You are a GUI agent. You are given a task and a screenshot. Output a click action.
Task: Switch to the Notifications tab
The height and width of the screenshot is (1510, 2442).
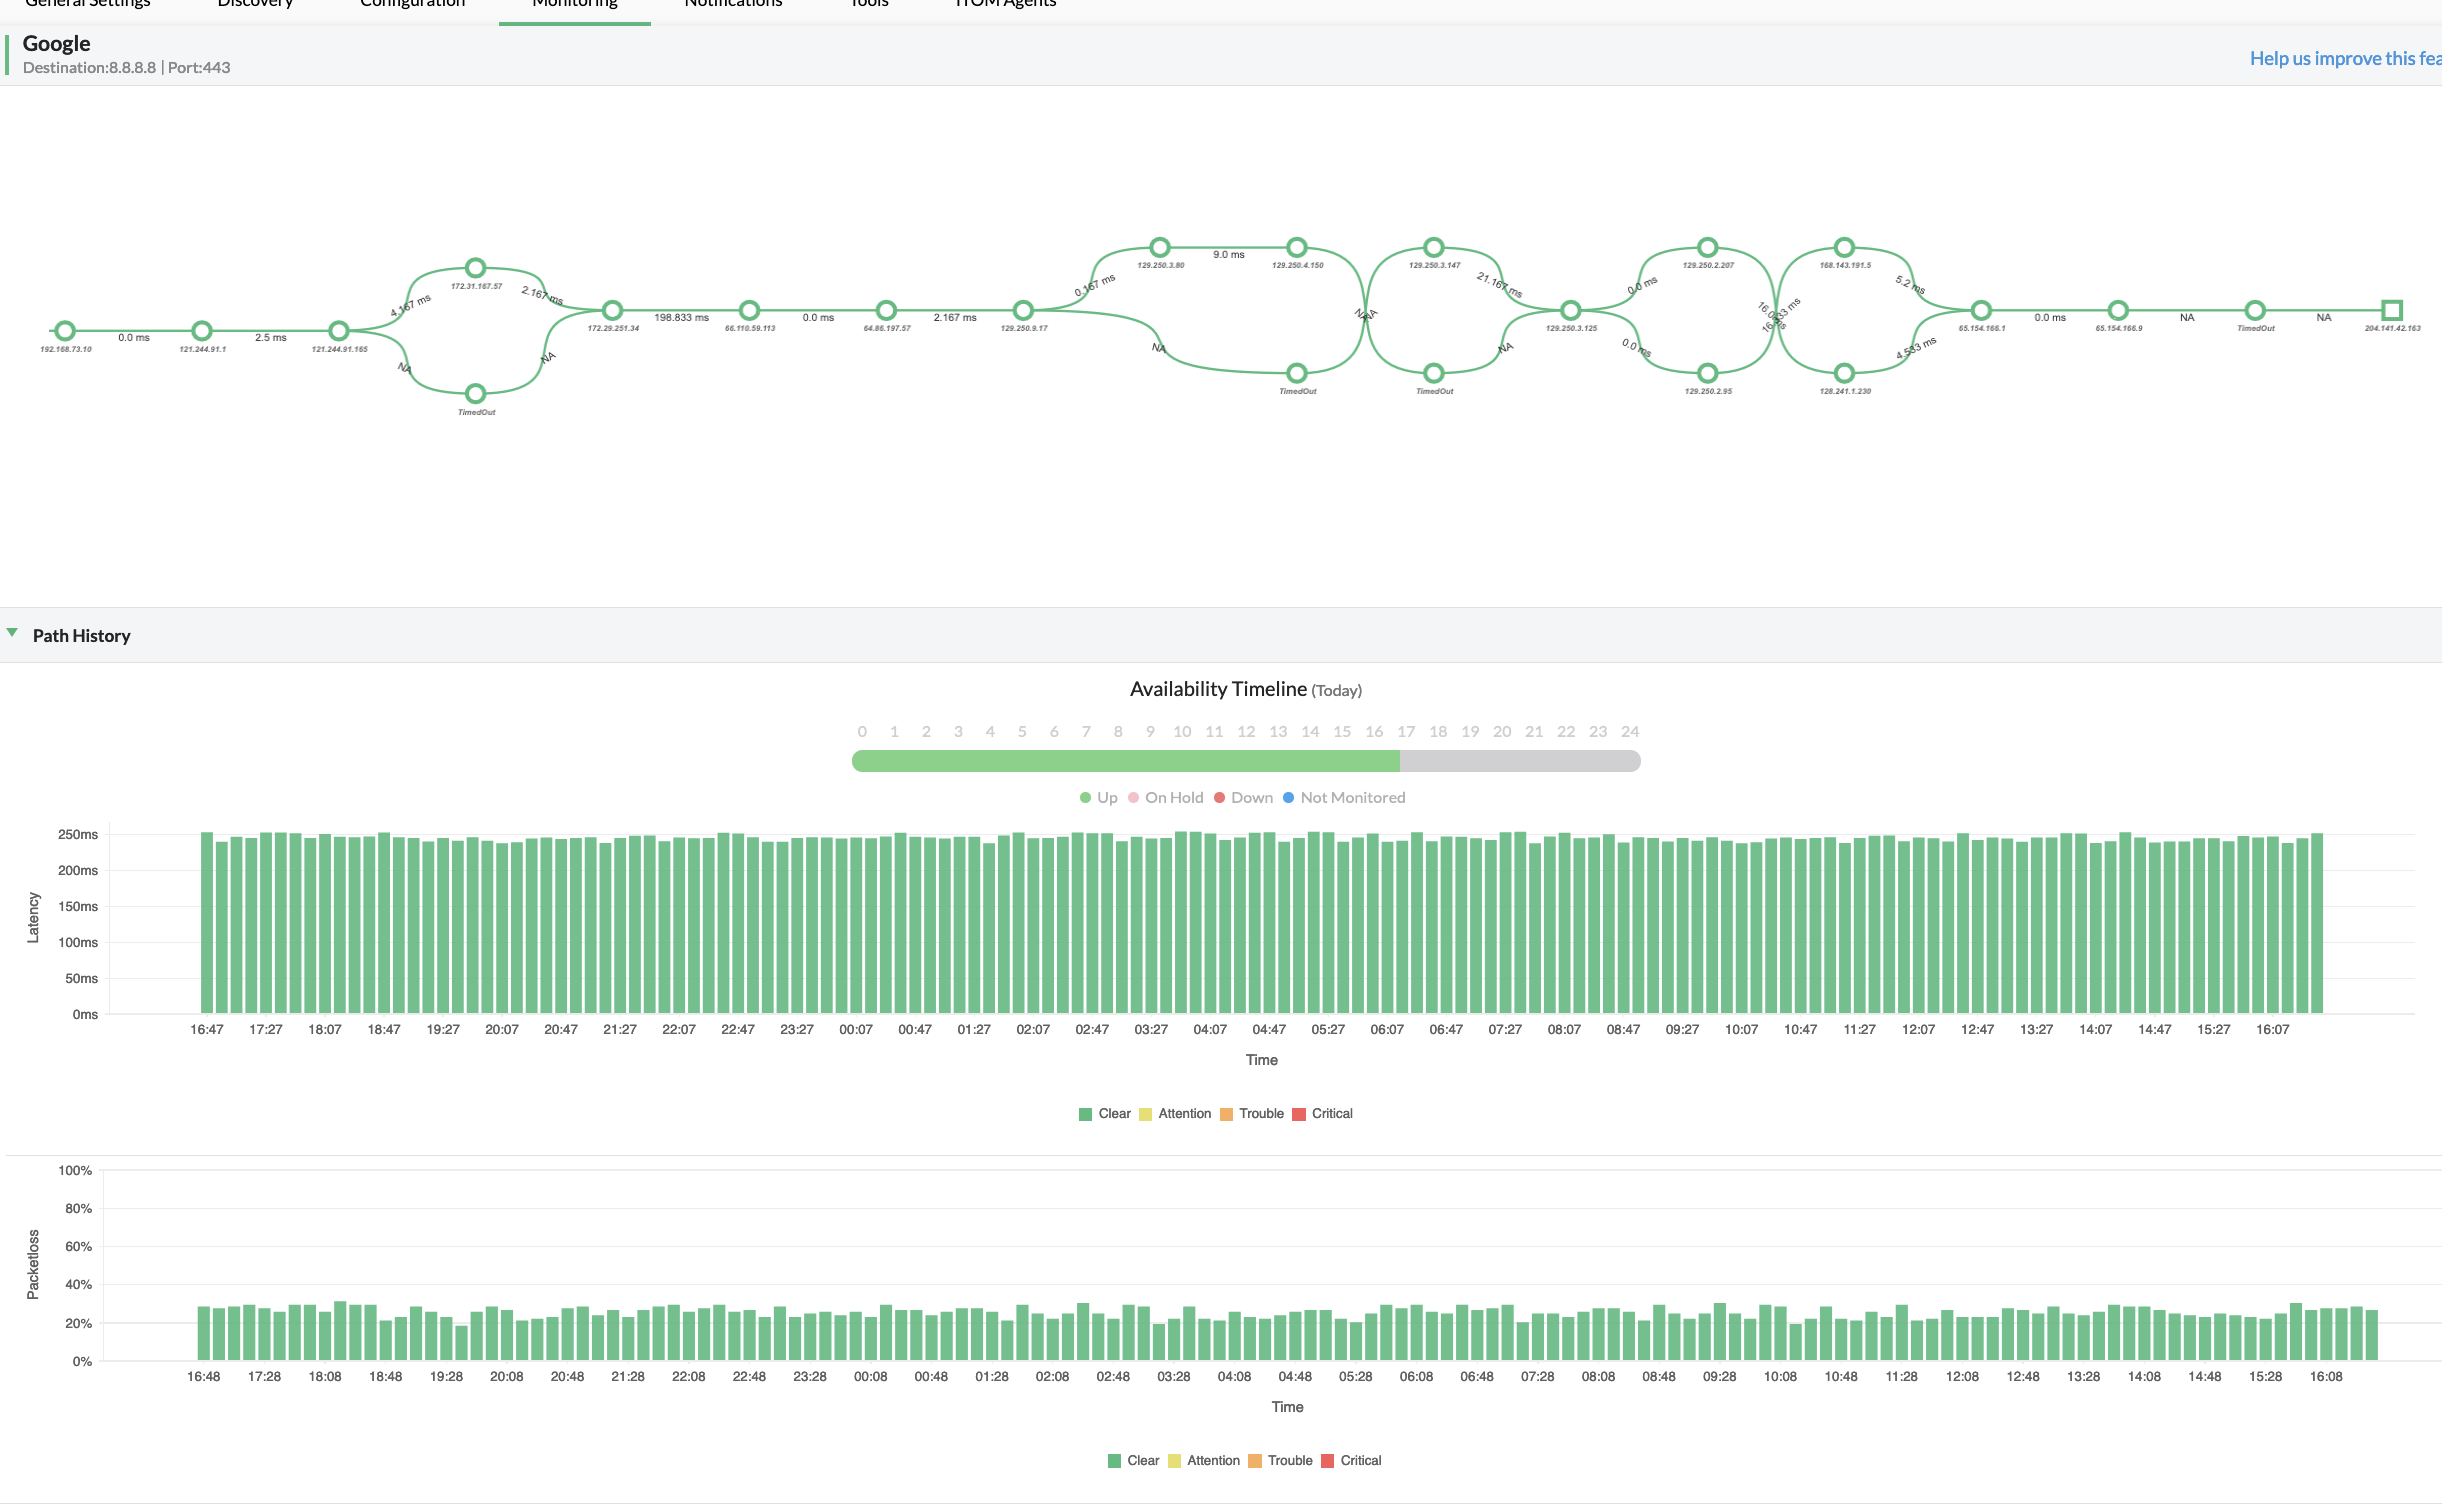click(732, 5)
